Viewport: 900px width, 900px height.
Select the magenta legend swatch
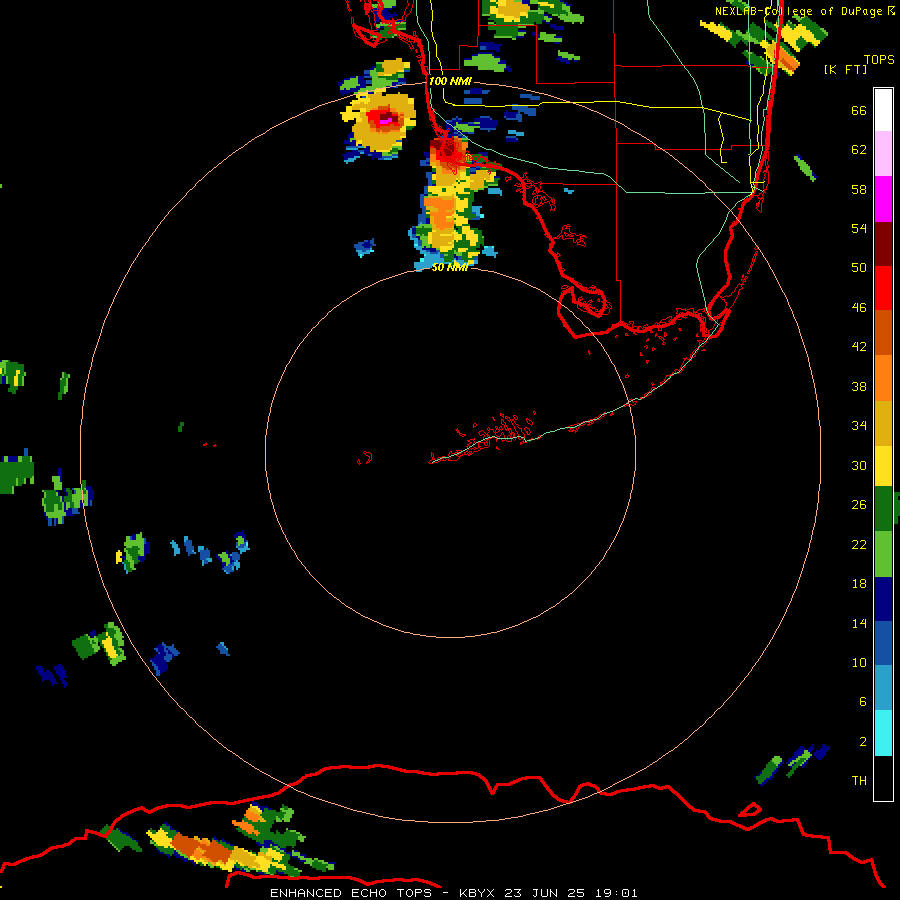coord(883,199)
